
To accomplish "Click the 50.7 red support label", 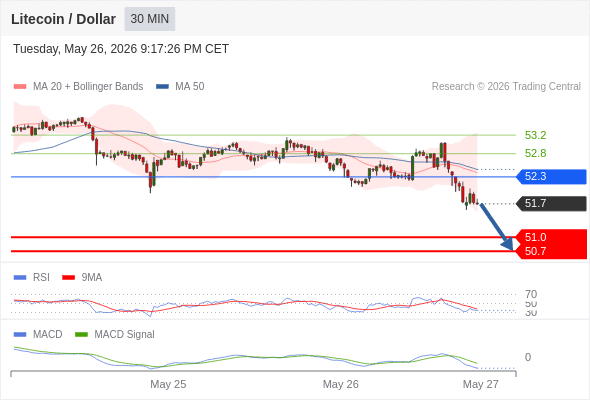I will (x=535, y=251).
